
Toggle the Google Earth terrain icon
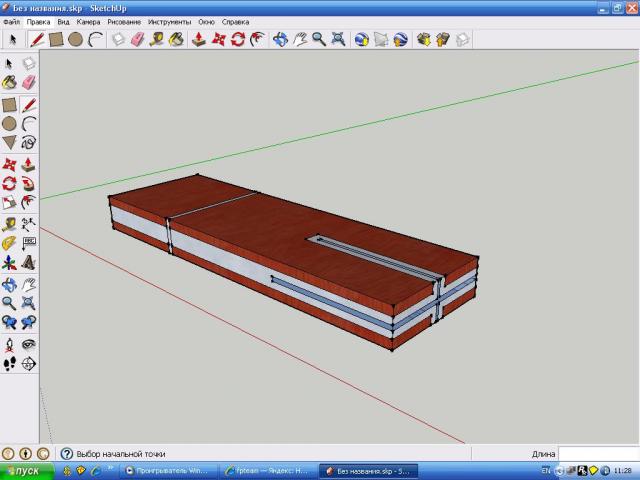tap(381, 40)
